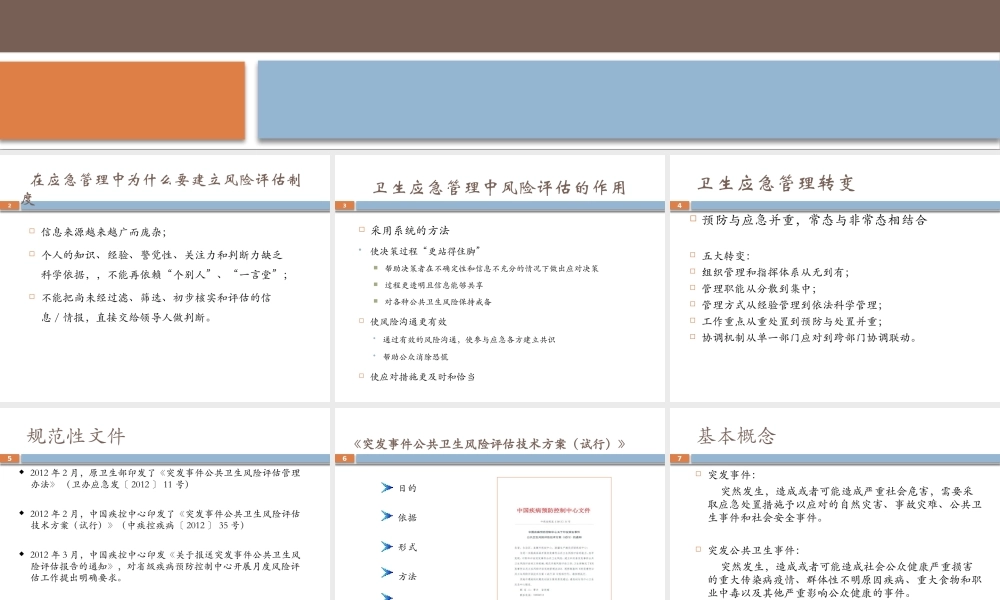Viewport: 1000px width, 600px height.
Task: Click the paragraph starting 2012年2月，中国疾控中心印发了
Action: (165, 520)
